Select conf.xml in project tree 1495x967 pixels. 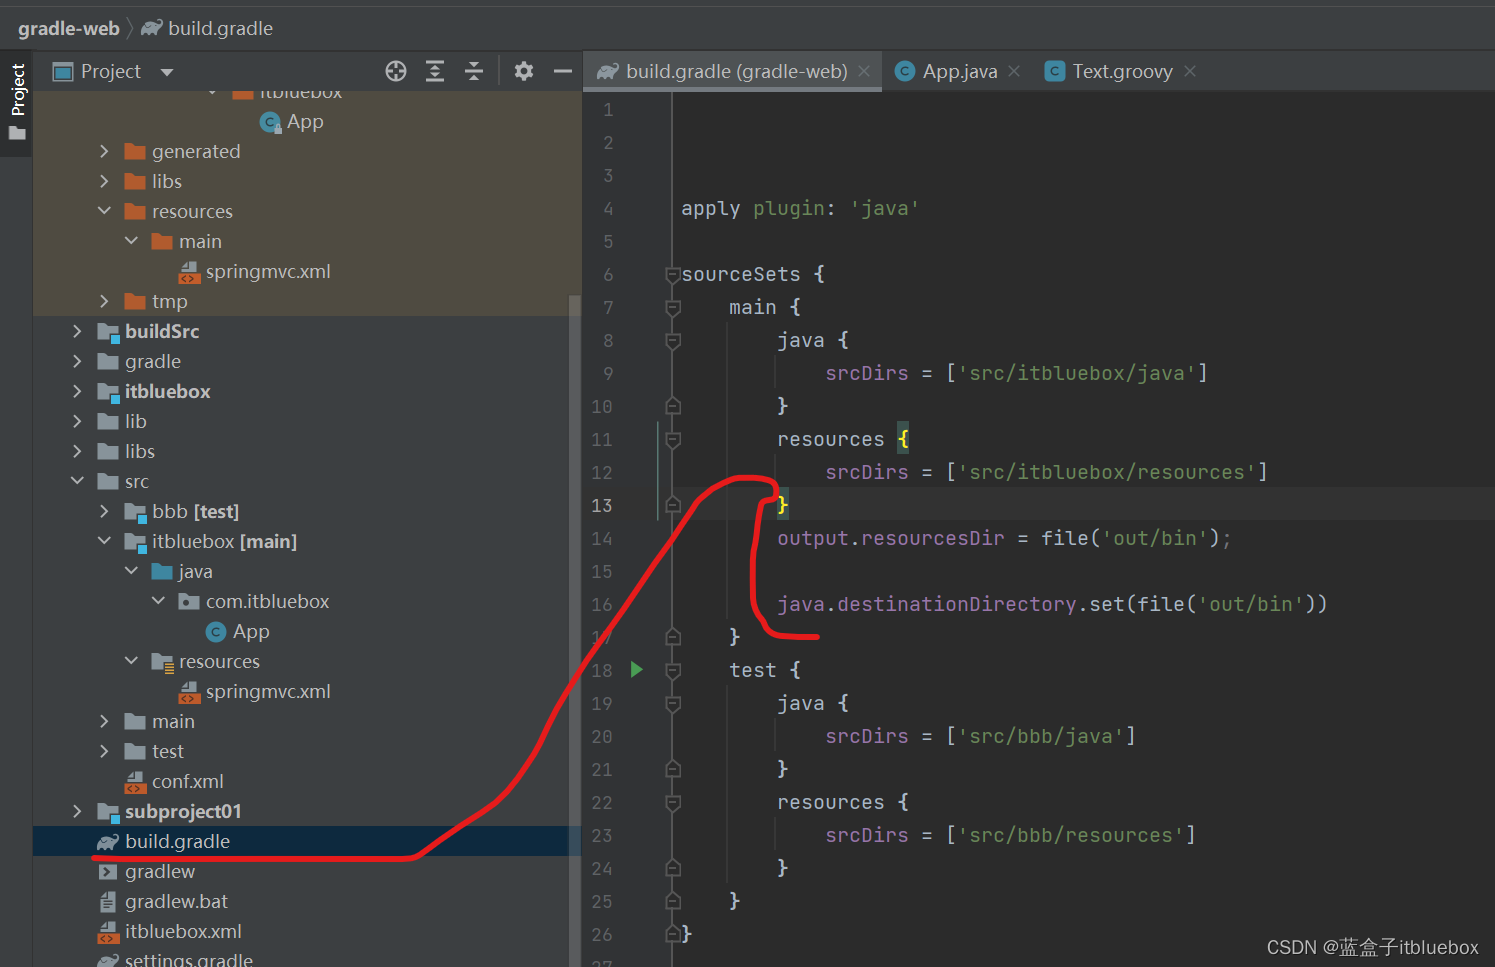tap(187, 781)
